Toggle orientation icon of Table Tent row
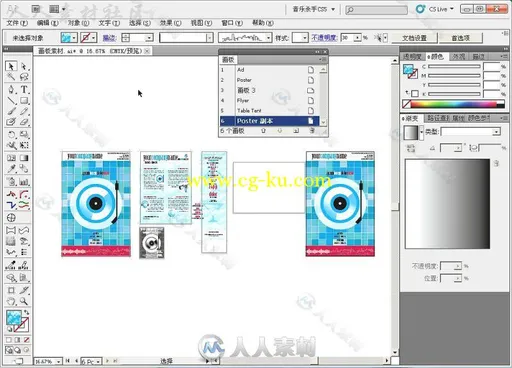The width and height of the screenshot is (512, 368). (311, 110)
